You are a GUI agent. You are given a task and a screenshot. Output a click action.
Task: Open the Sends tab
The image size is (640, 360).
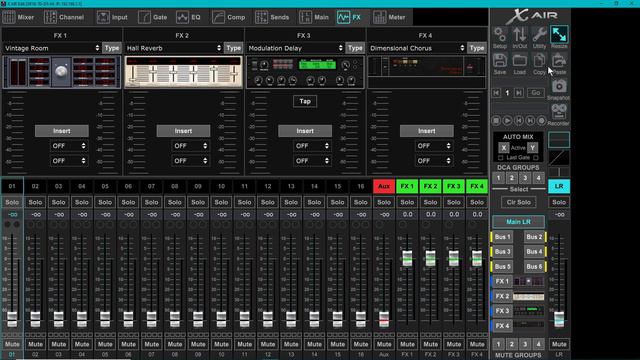[272, 17]
